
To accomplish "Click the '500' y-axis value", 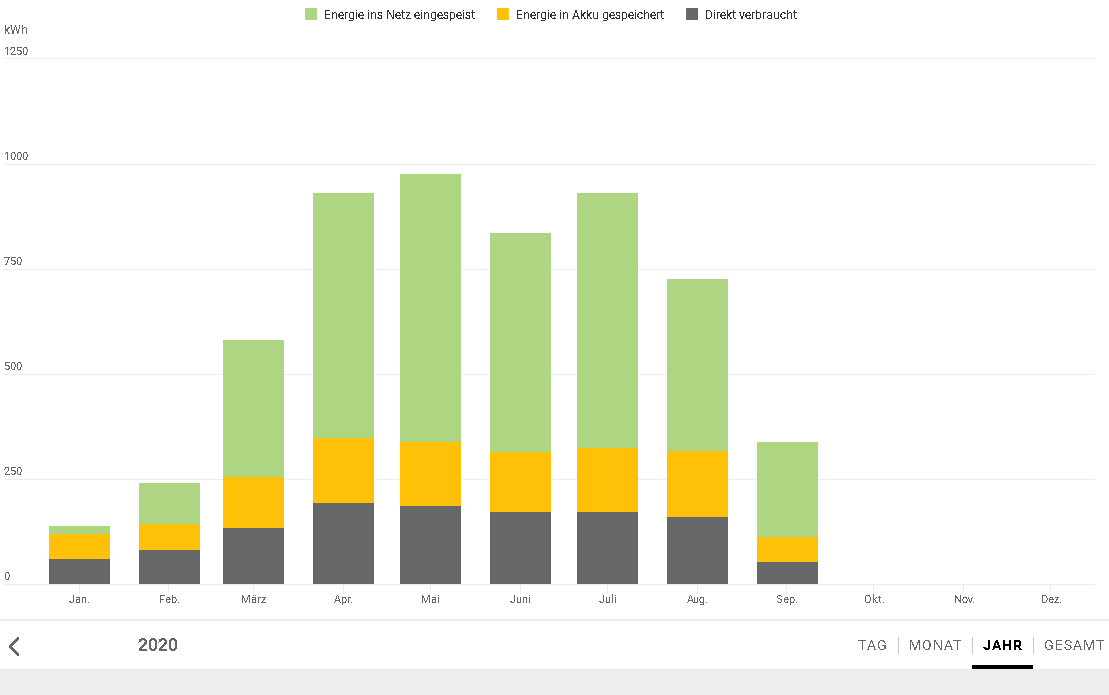I will 13,366.
